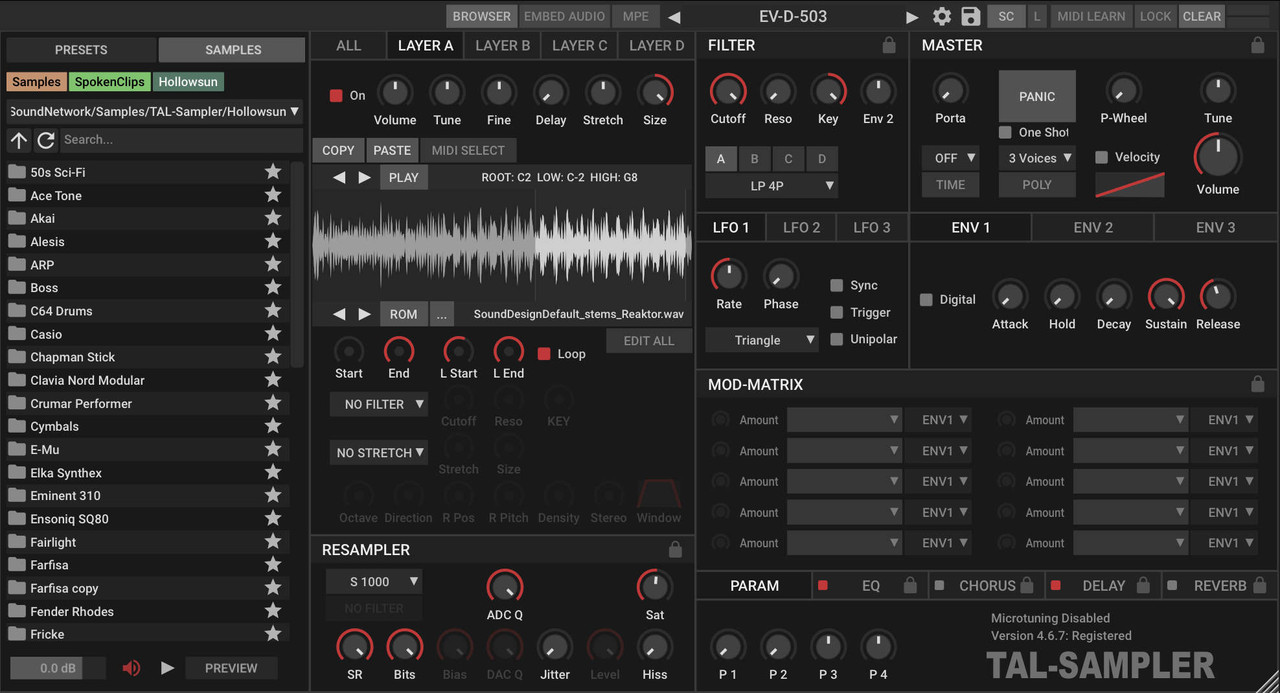Click the ENV 1 Sustain knob
This screenshot has width=1280, height=693.
[x=1166, y=296]
